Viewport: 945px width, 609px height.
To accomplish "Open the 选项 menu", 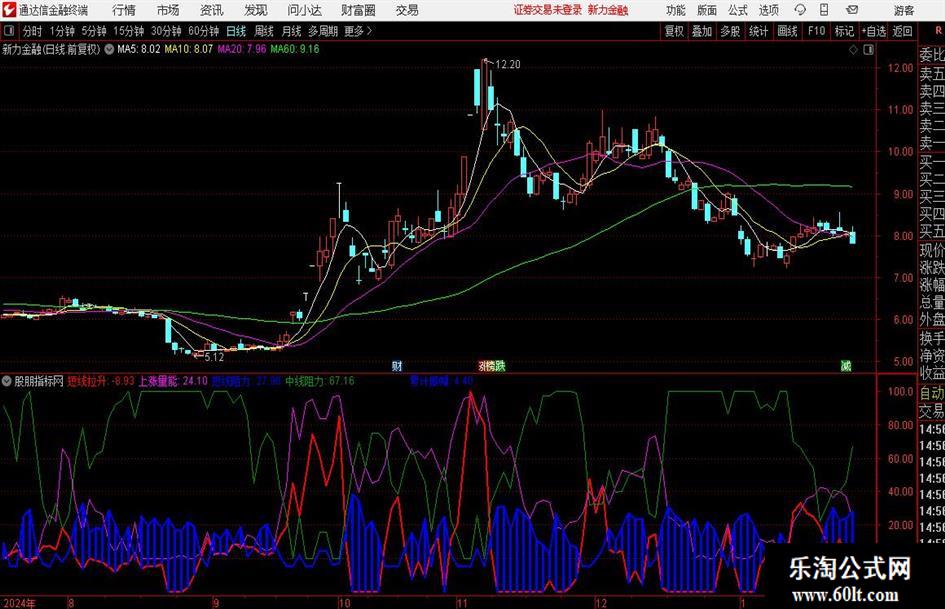I will click(x=768, y=10).
